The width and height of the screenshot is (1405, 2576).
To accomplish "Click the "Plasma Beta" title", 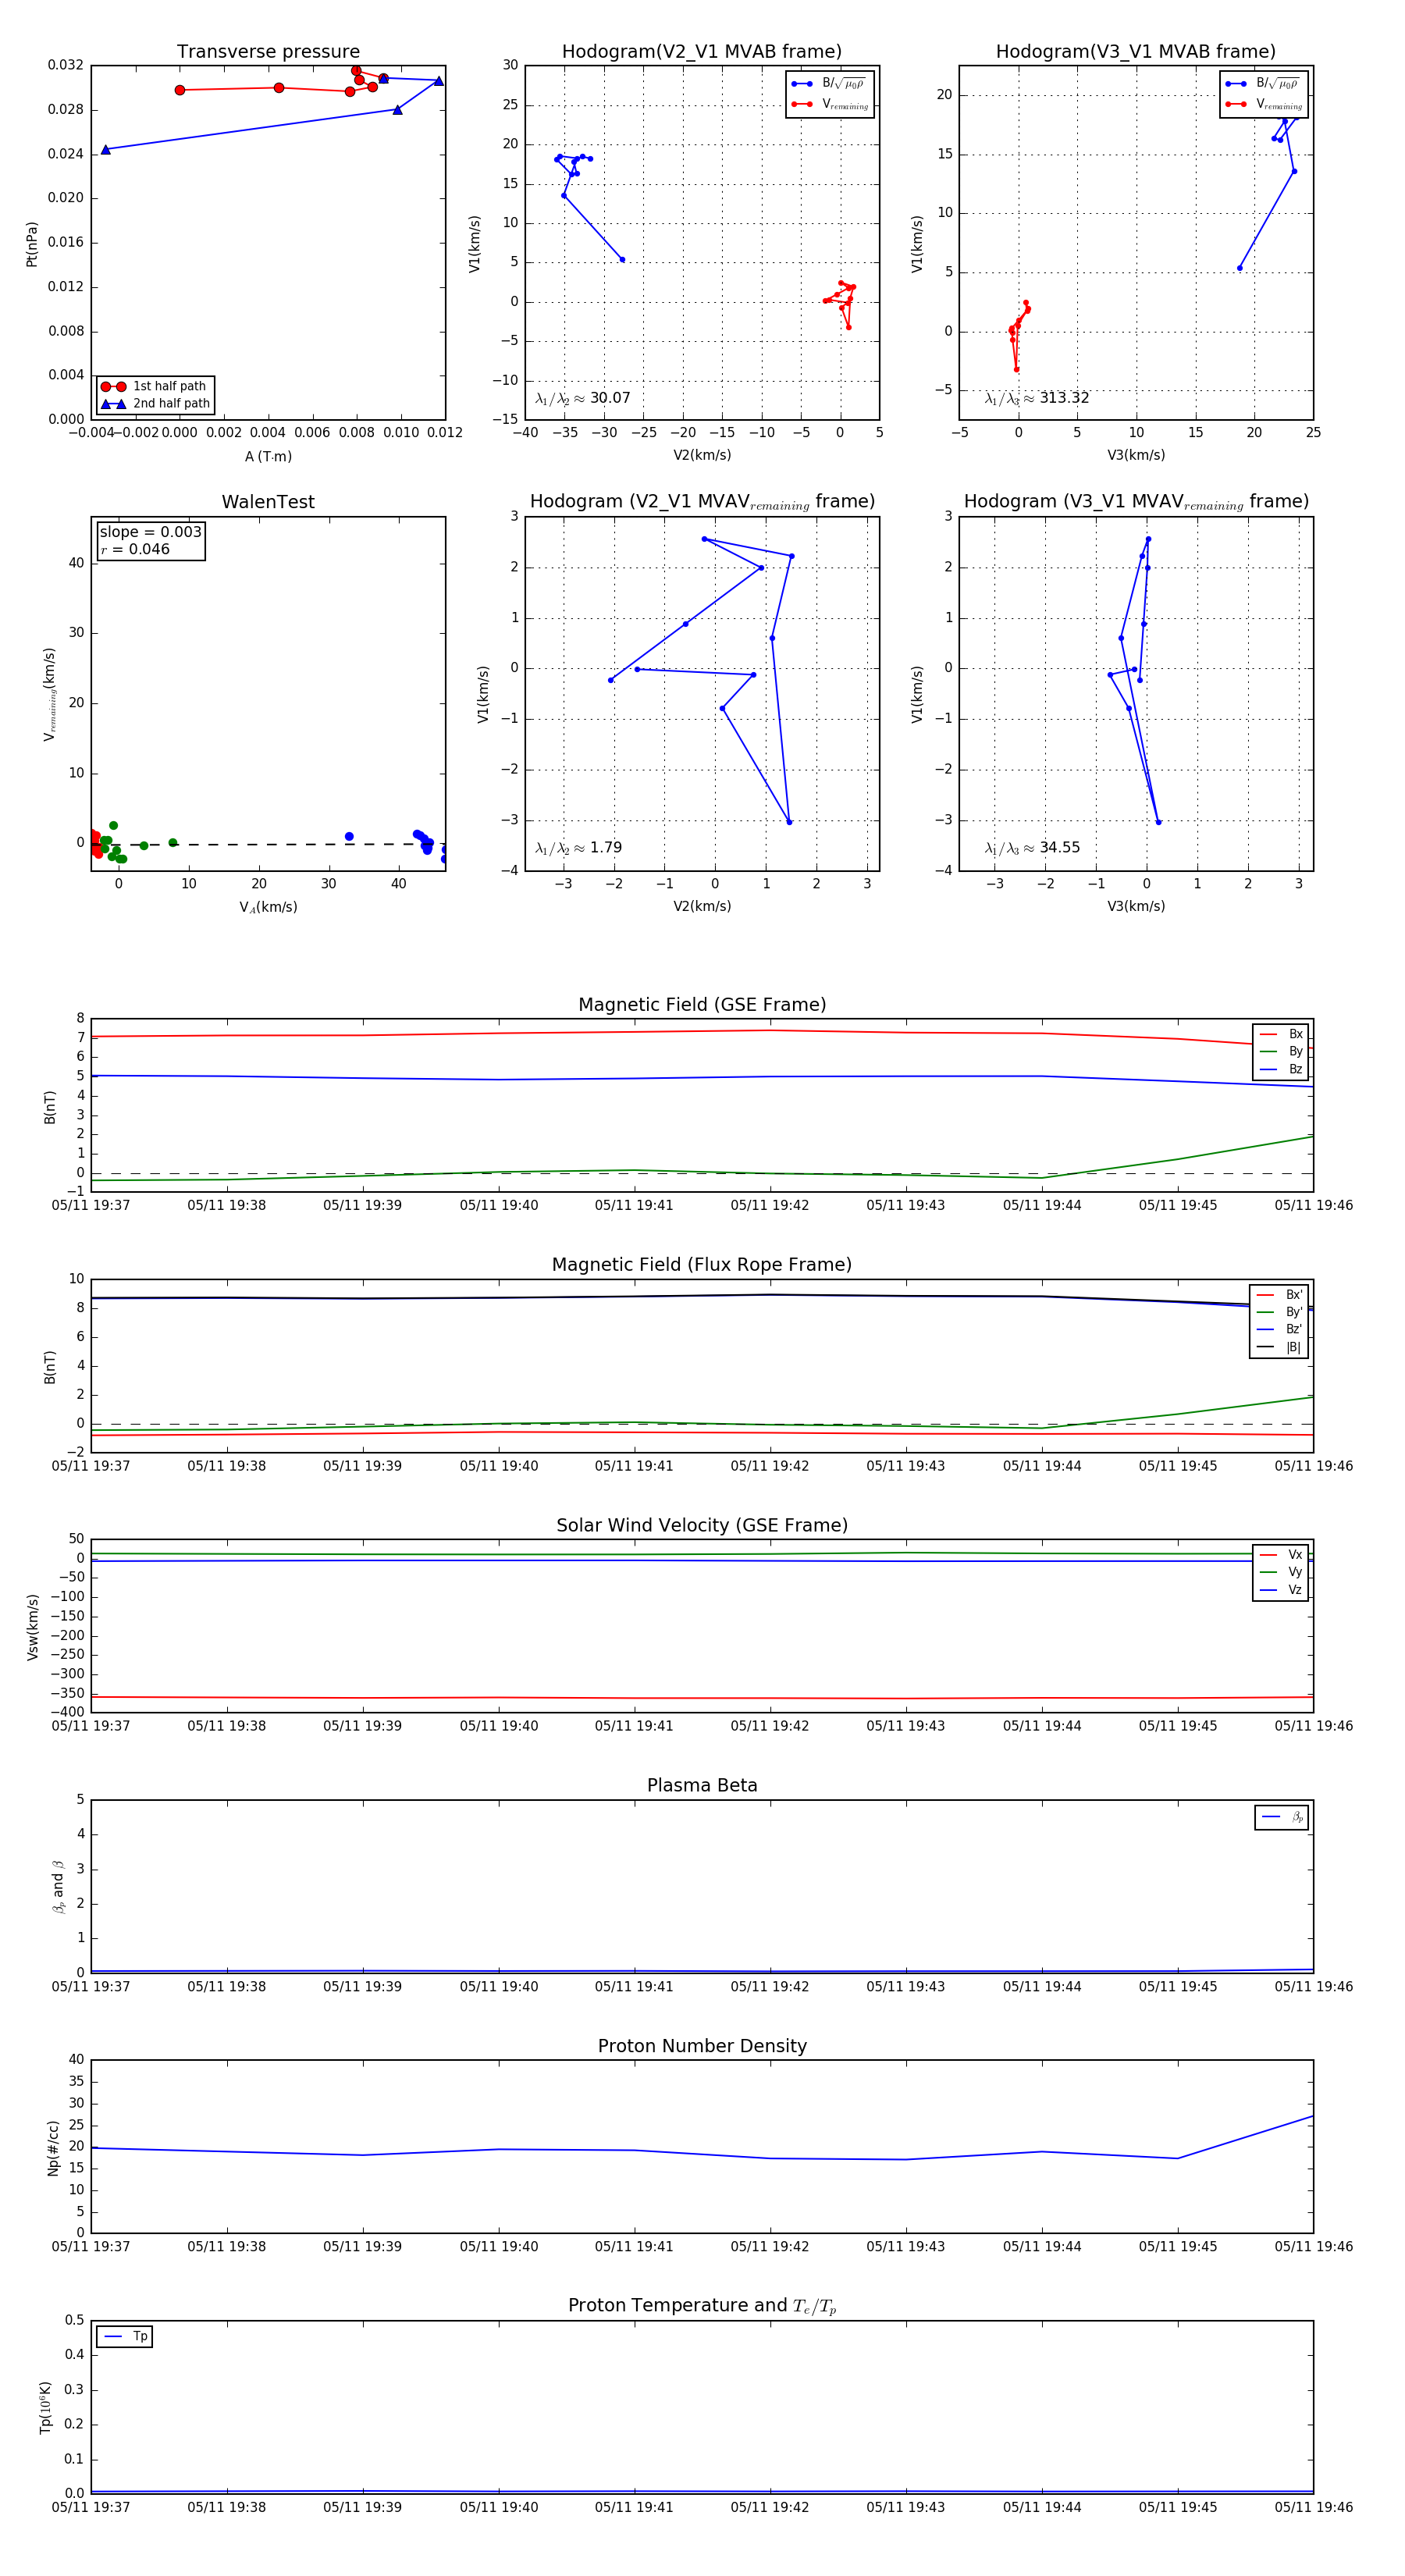I will tap(702, 1785).
